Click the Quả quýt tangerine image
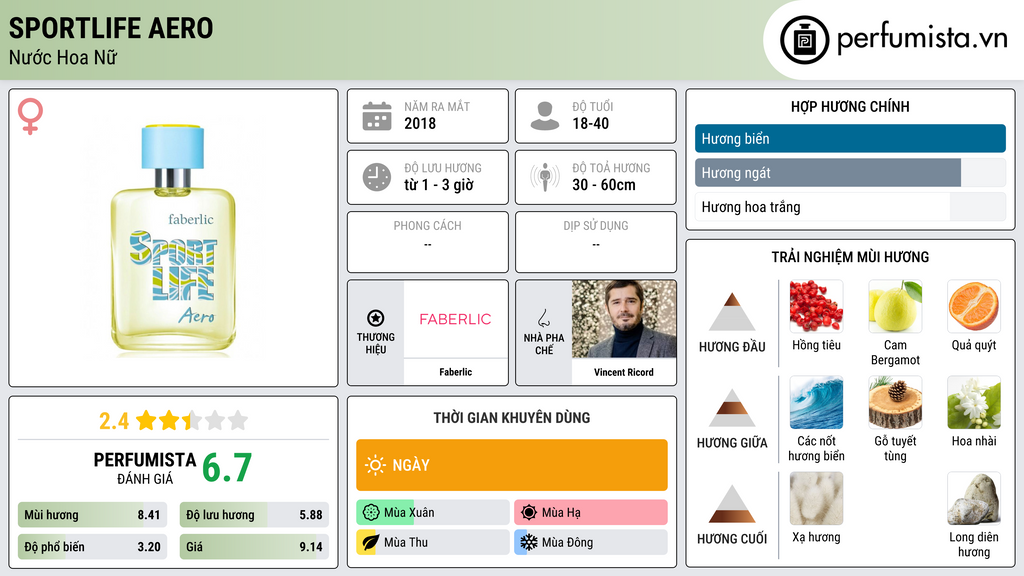Image resolution: width=1024 pixels, height=576 pixels. coord(974,306)
